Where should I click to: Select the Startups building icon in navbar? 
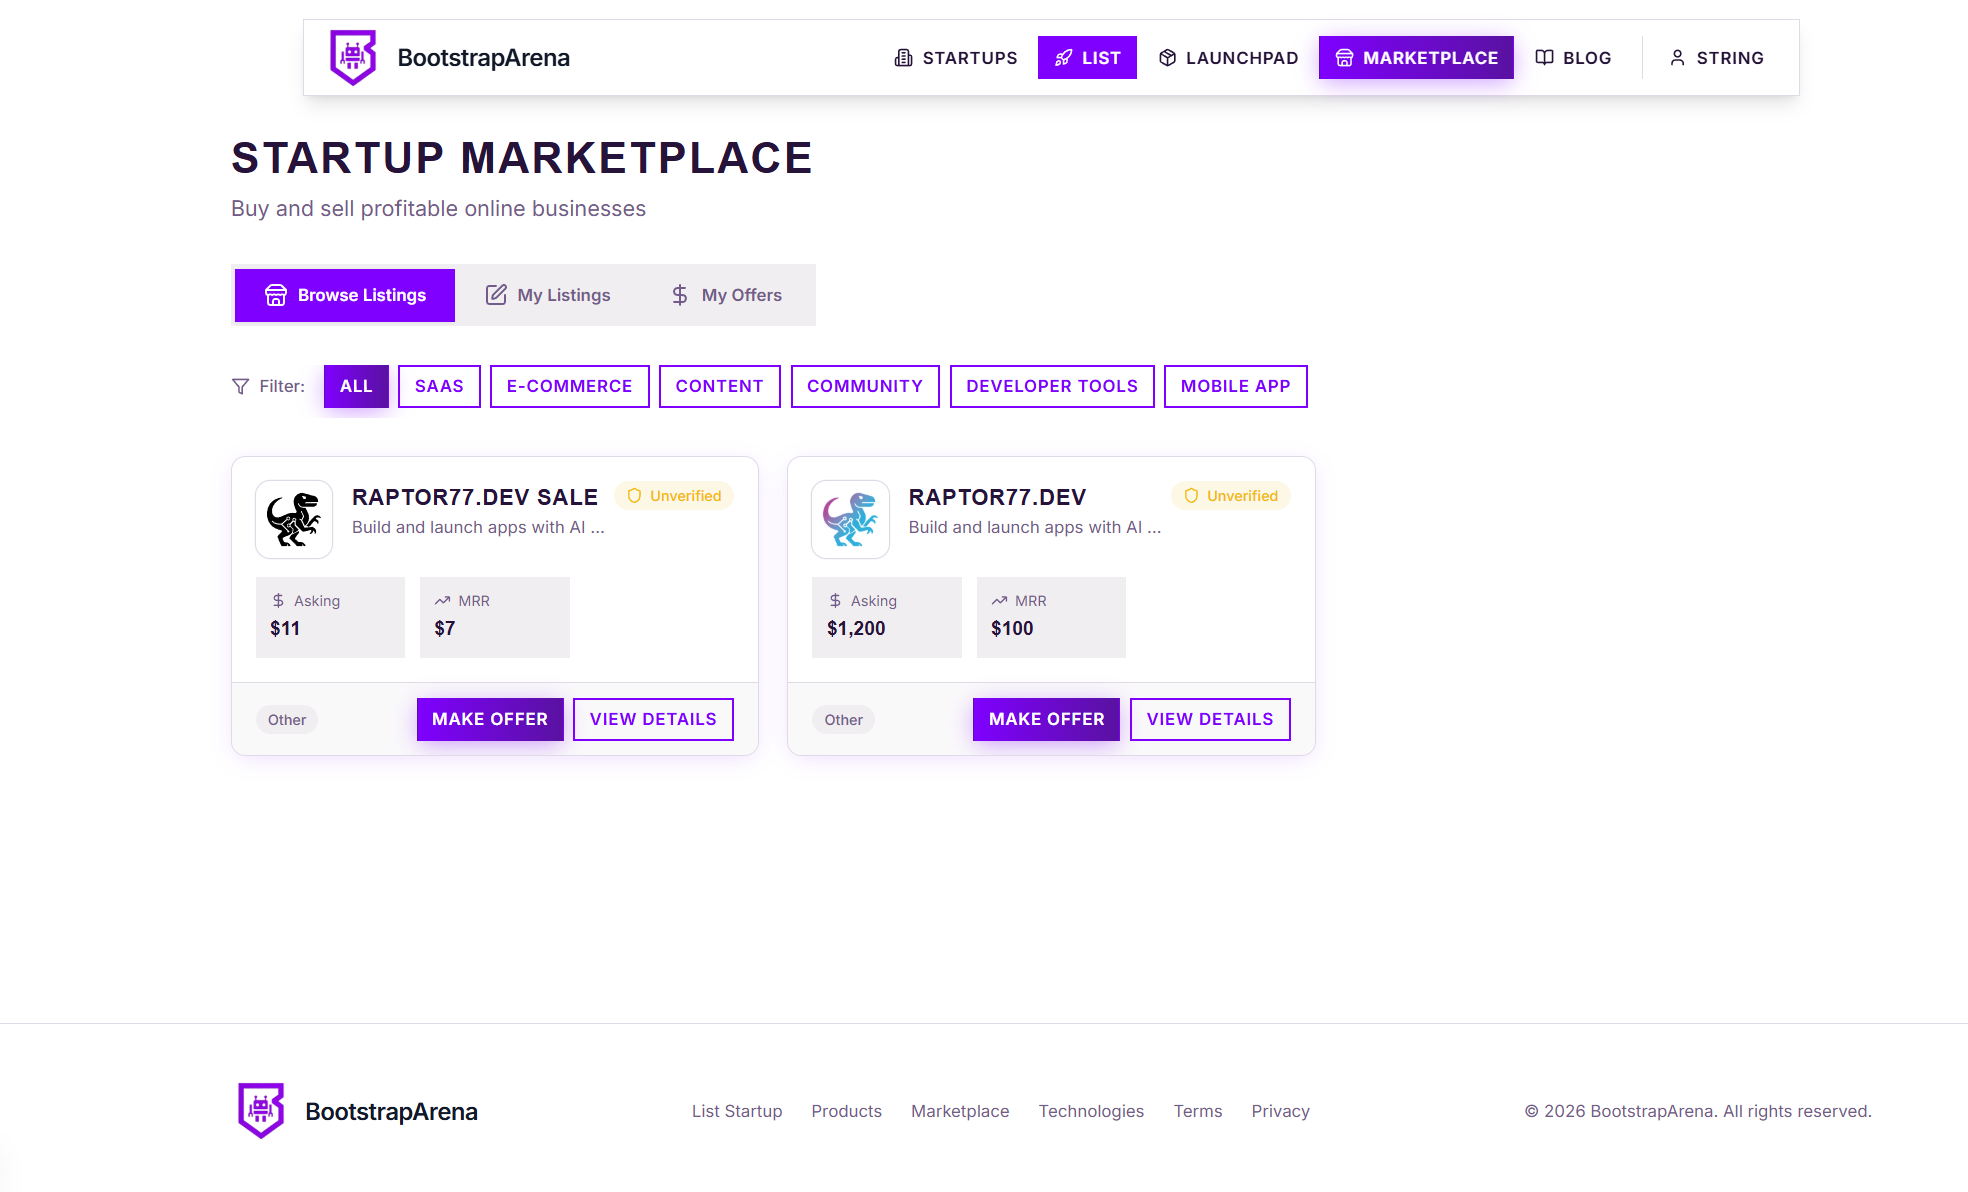point(904,57)
